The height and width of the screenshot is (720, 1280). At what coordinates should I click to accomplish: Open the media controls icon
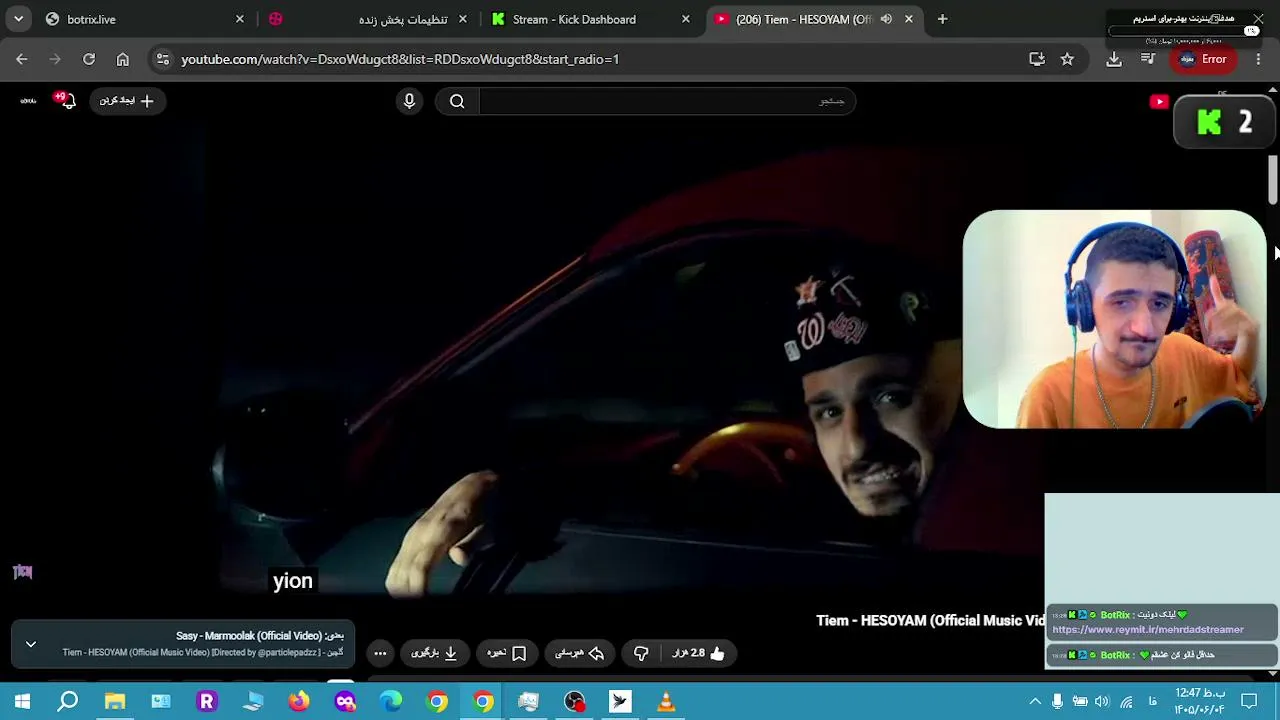pyautogui.click(x=1148, y=59)
